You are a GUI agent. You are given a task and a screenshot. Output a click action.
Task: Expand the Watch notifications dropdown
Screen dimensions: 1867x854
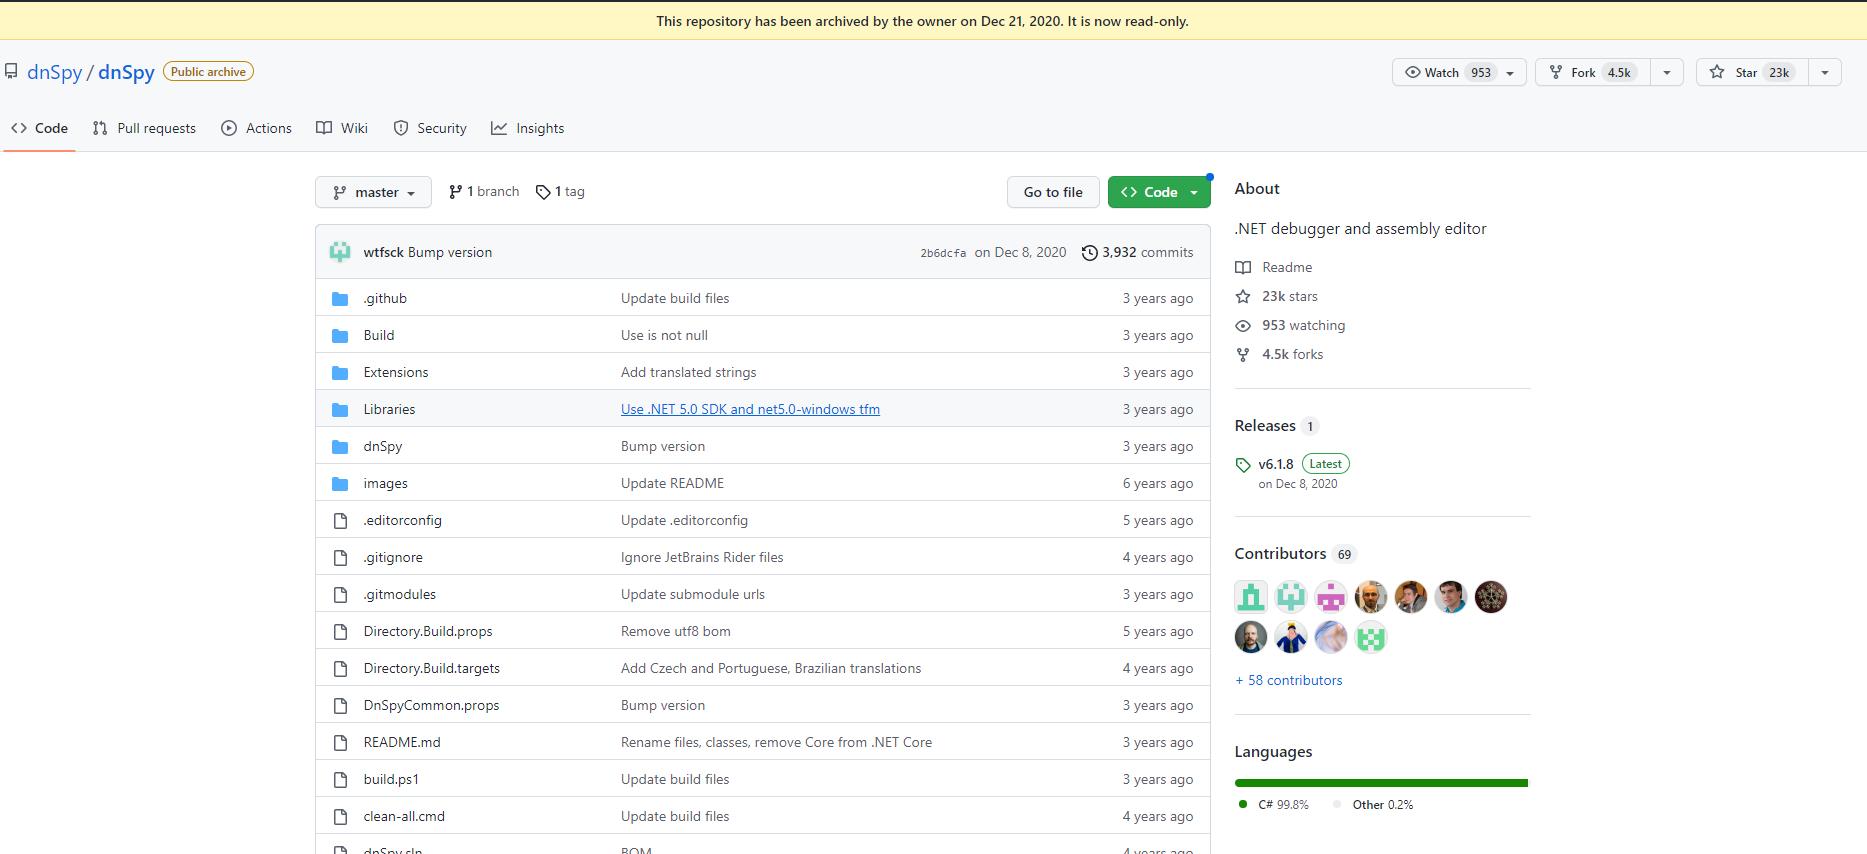(x=1459, y=72)
